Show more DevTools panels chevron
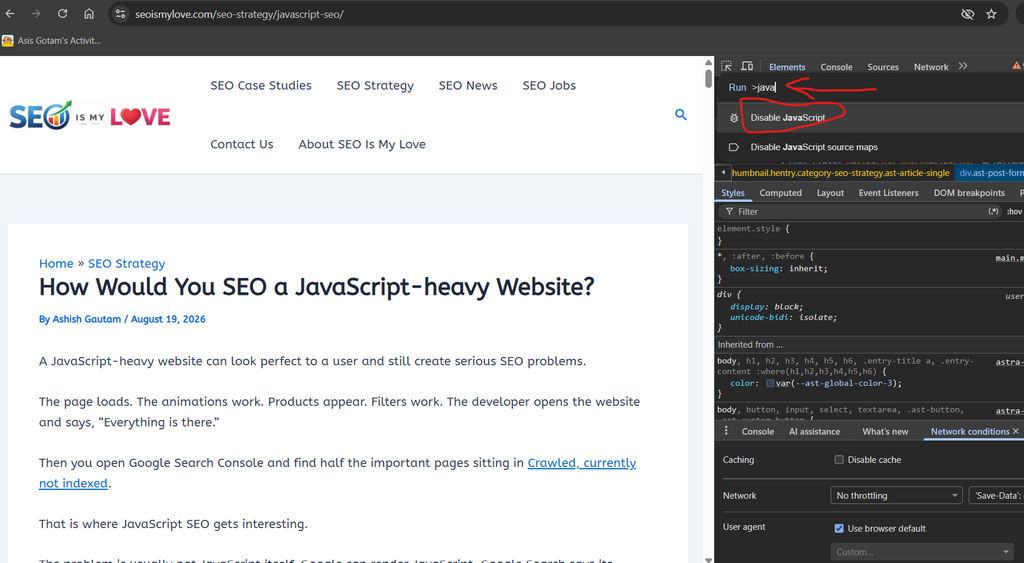 tap(963, 66)
